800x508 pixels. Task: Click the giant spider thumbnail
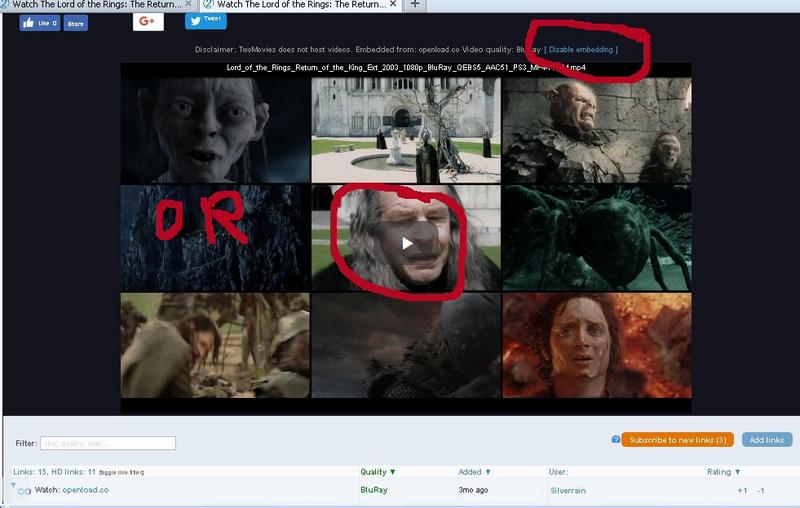pos(597,238)
